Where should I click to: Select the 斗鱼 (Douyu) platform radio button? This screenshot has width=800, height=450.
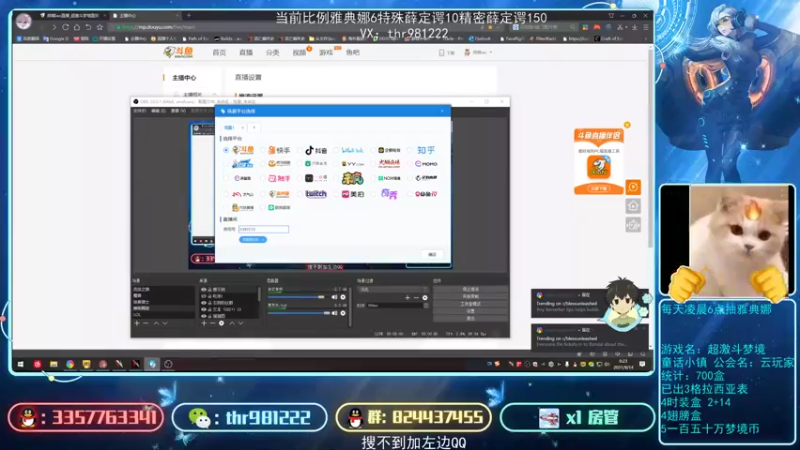tap(226, 150)
